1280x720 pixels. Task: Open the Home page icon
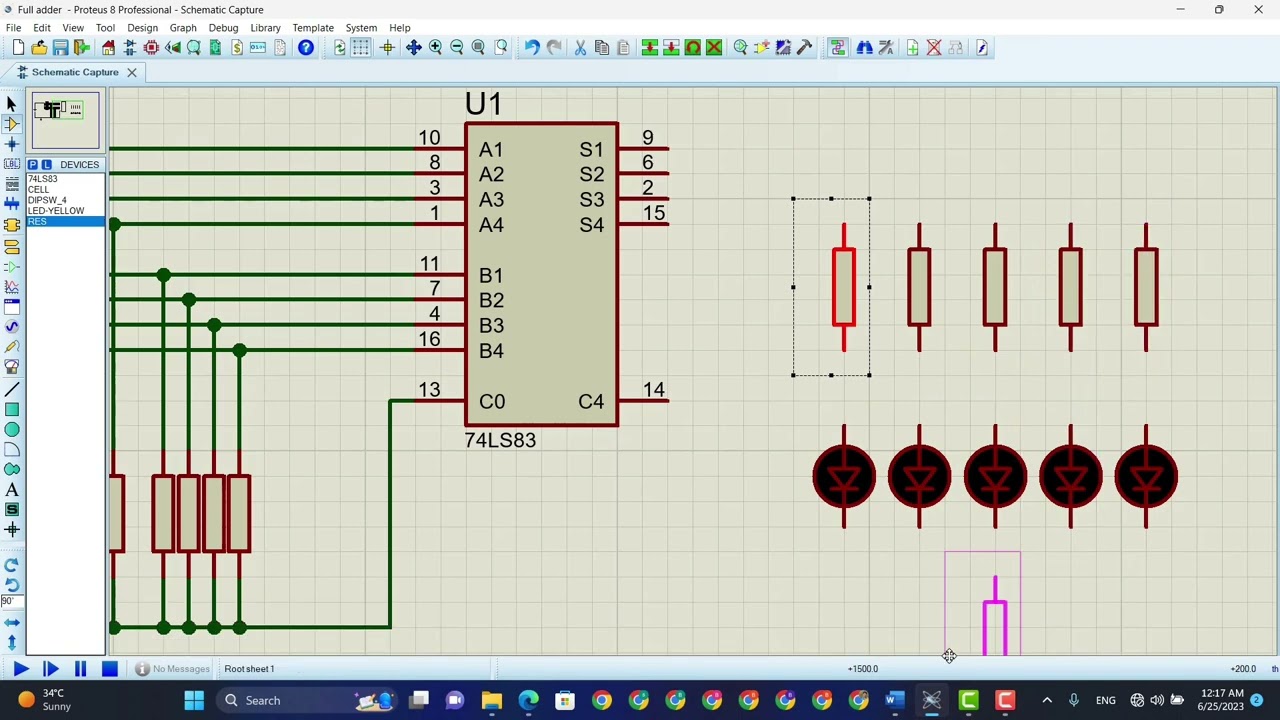coord(108,47)
